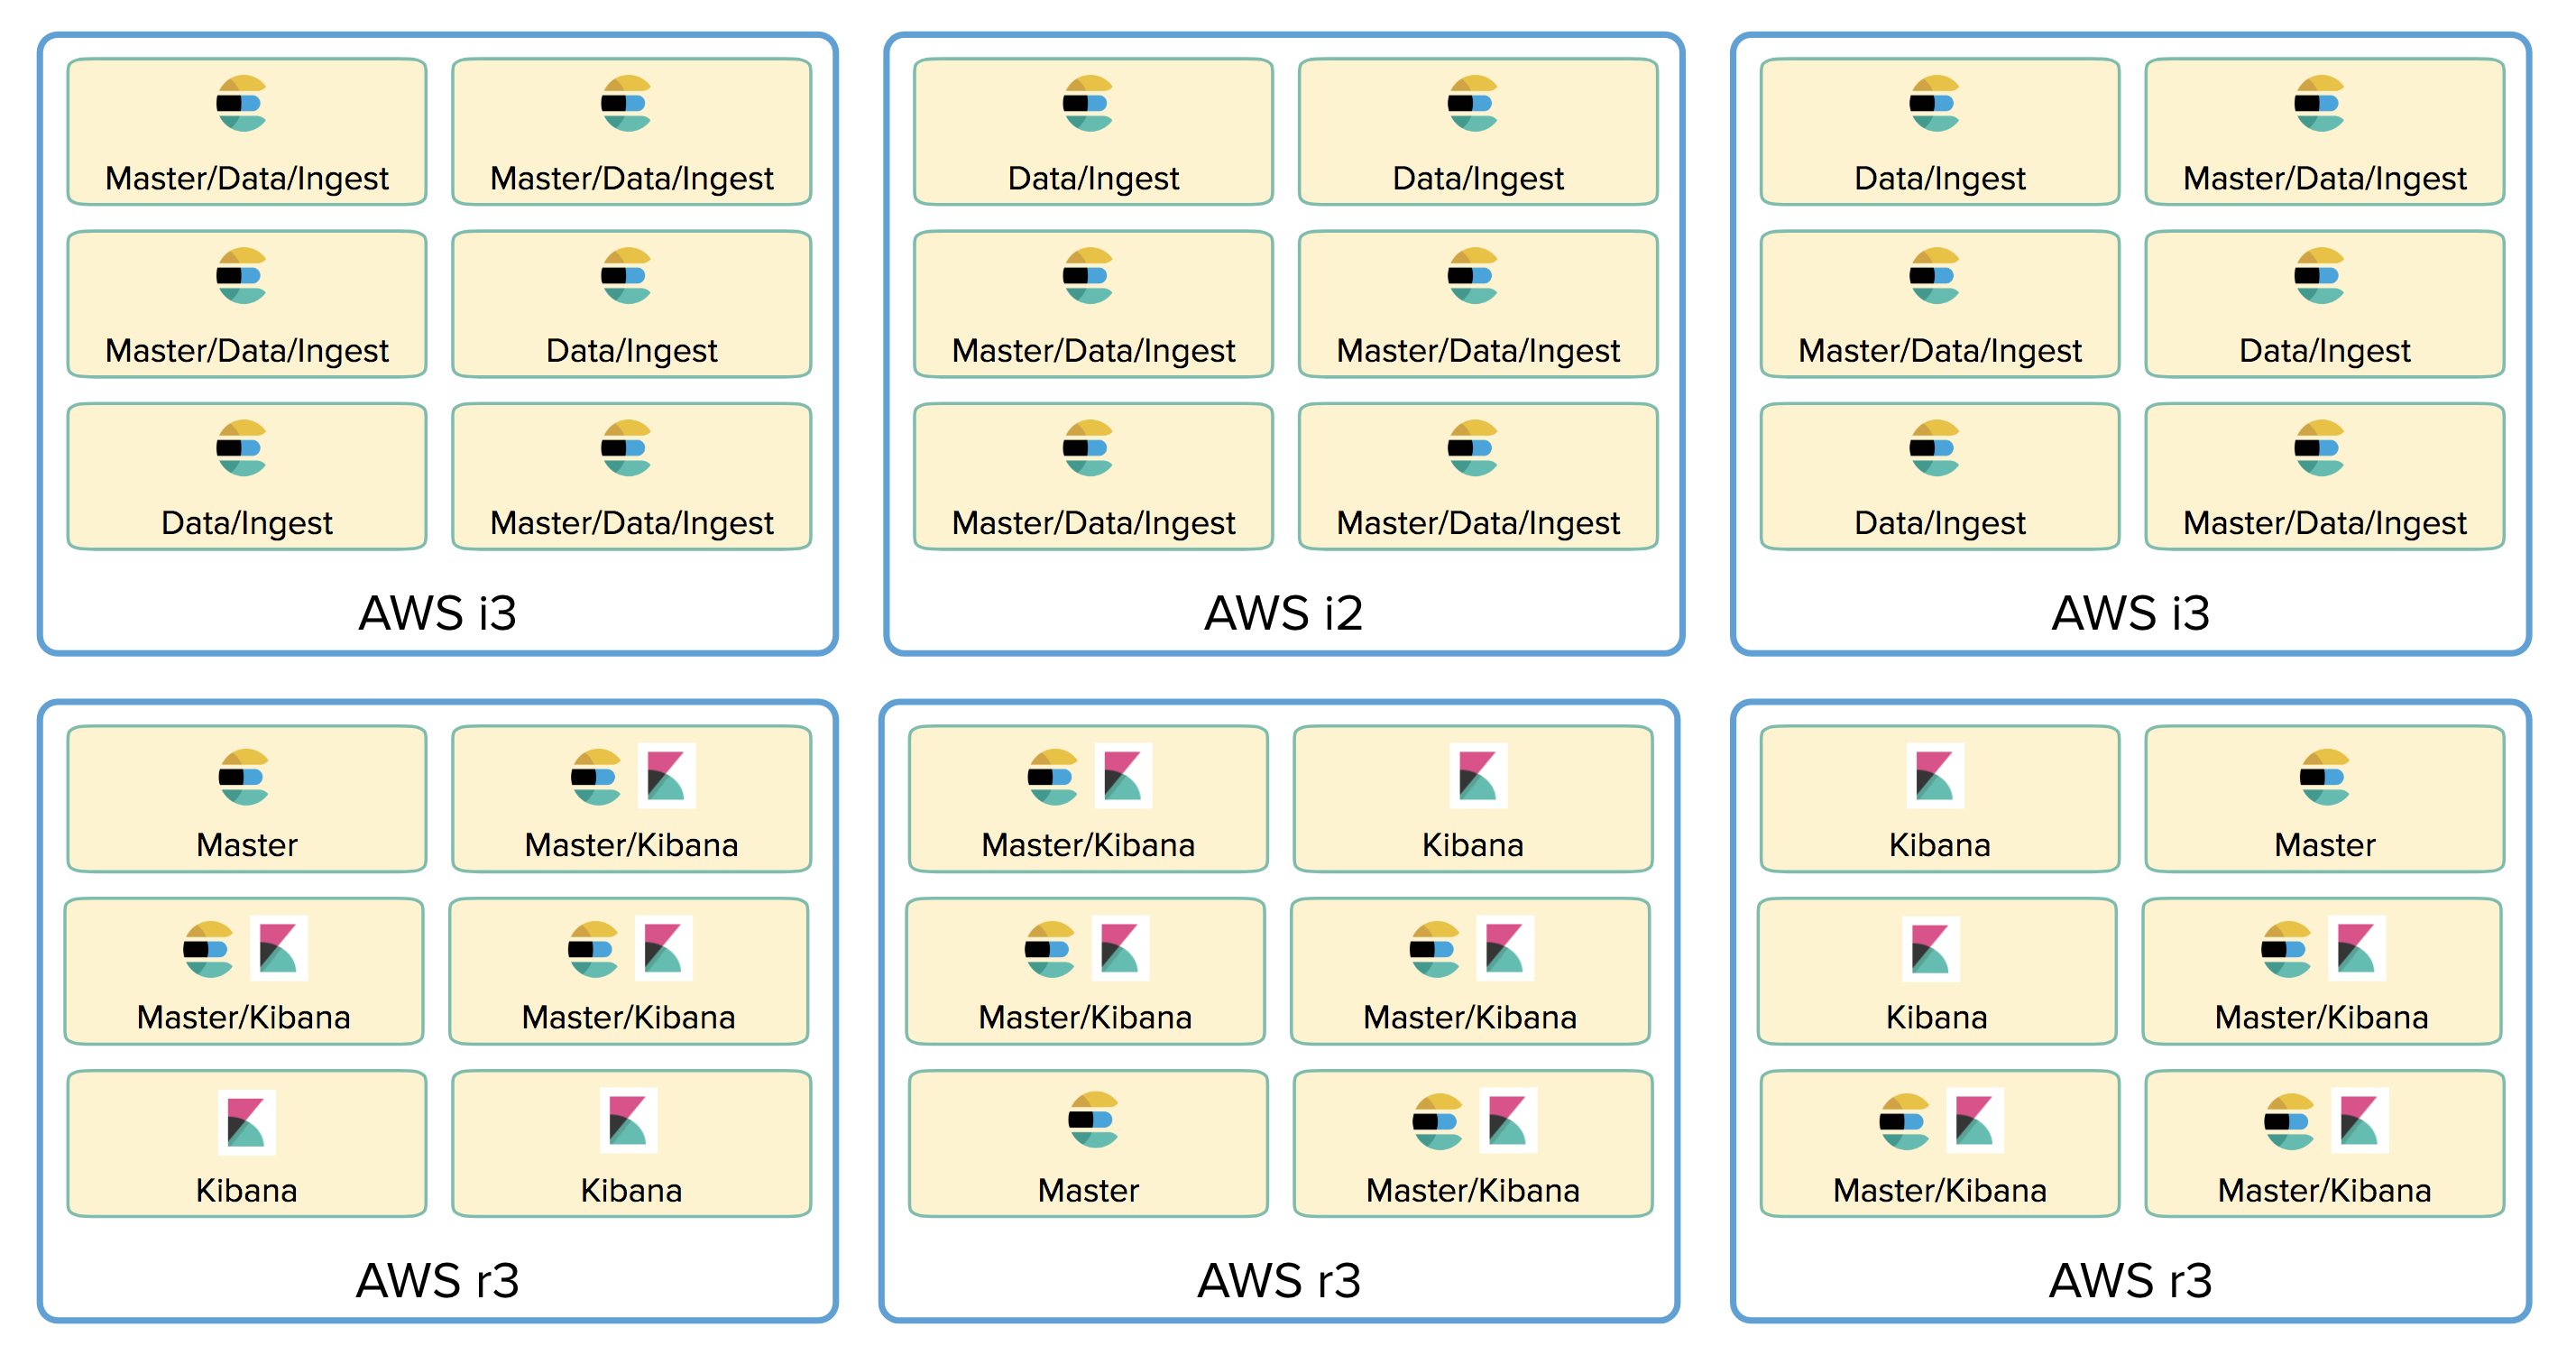Click Elasticsearch icon of bottom-row Master/Kibana, middle r3 group
This screenshot has height=1364, width=2576.
[x=1437, y=1121]
